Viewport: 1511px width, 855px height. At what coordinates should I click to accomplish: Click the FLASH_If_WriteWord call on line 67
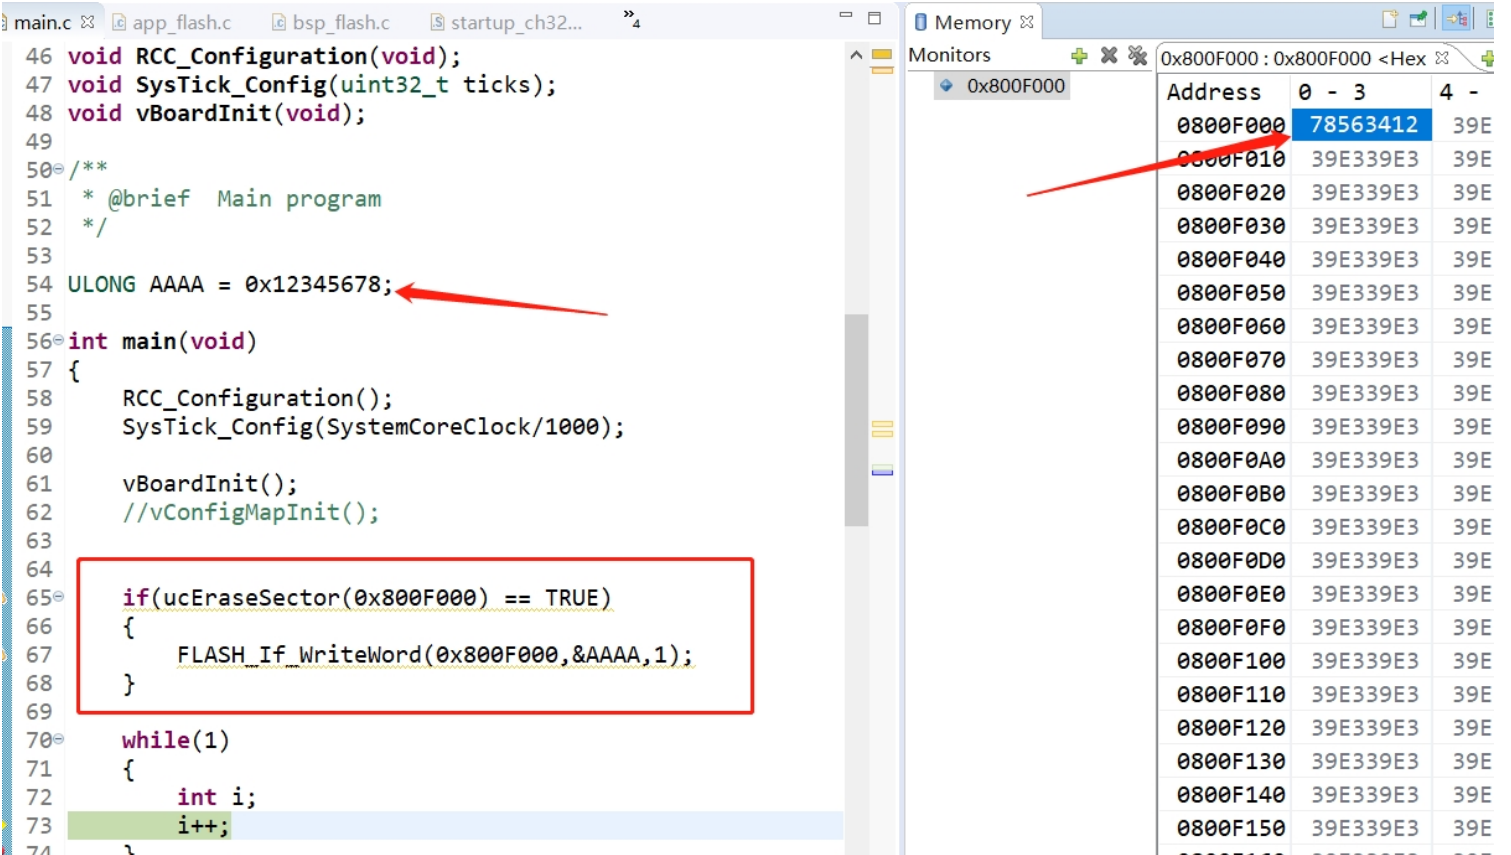tap(435, 655)
